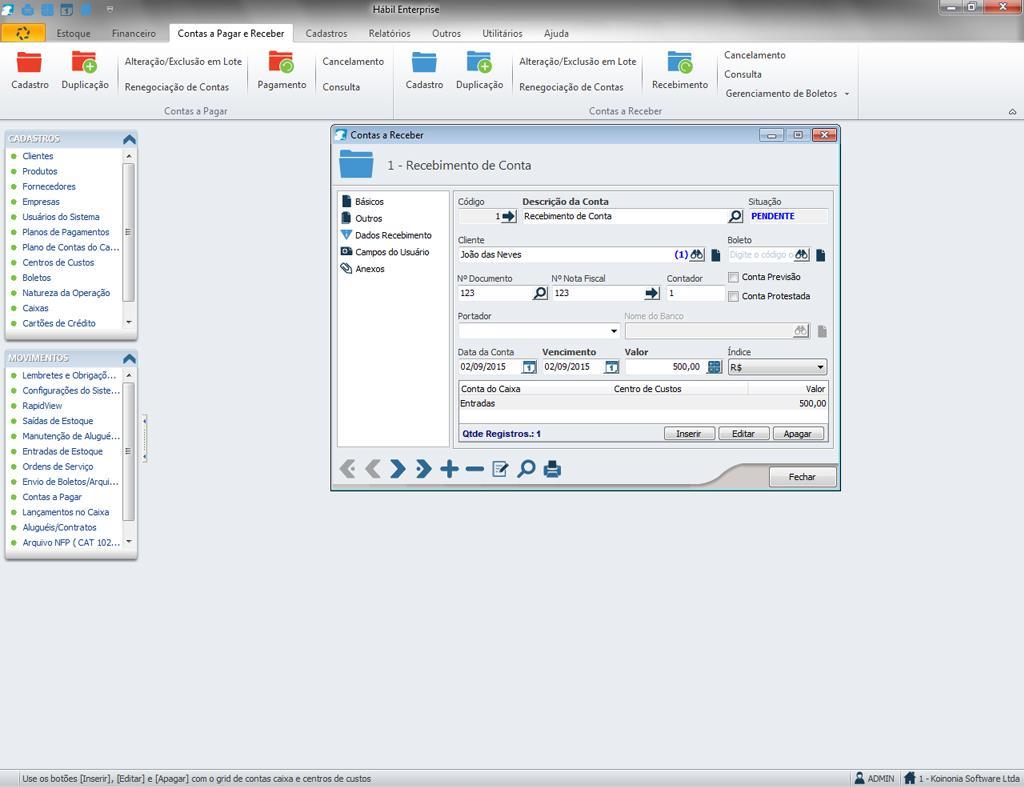Select the Entradas row in grid

click(643, 404)
